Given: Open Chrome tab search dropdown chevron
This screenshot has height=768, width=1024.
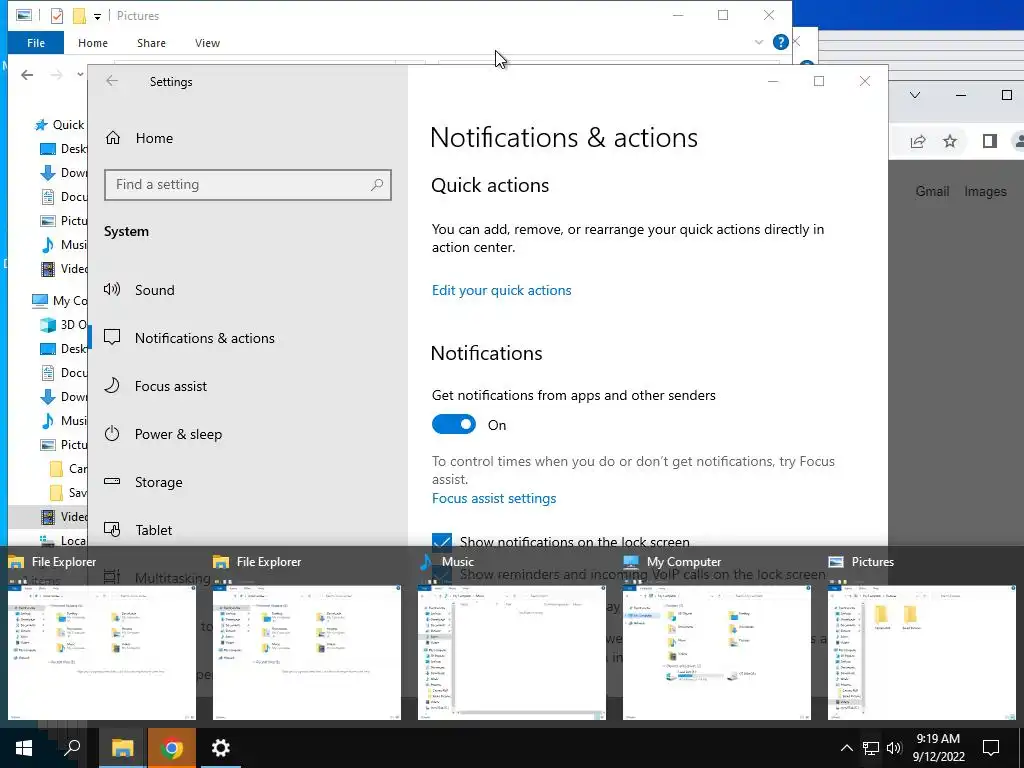Looking at the screenshot, I should [915, 95].
